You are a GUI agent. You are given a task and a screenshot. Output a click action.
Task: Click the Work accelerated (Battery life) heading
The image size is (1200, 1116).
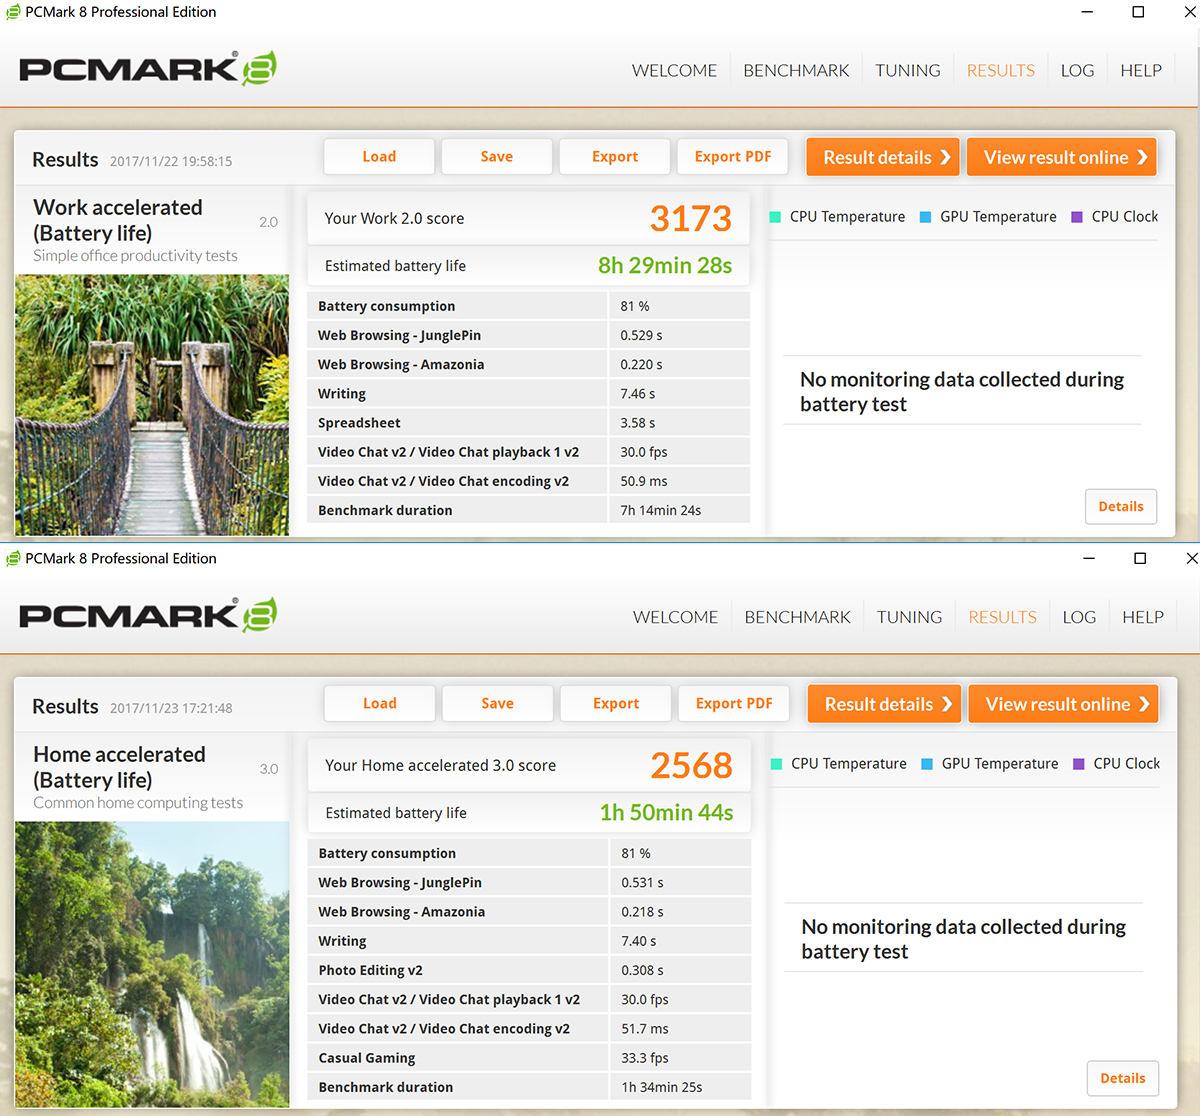[118, 220]
